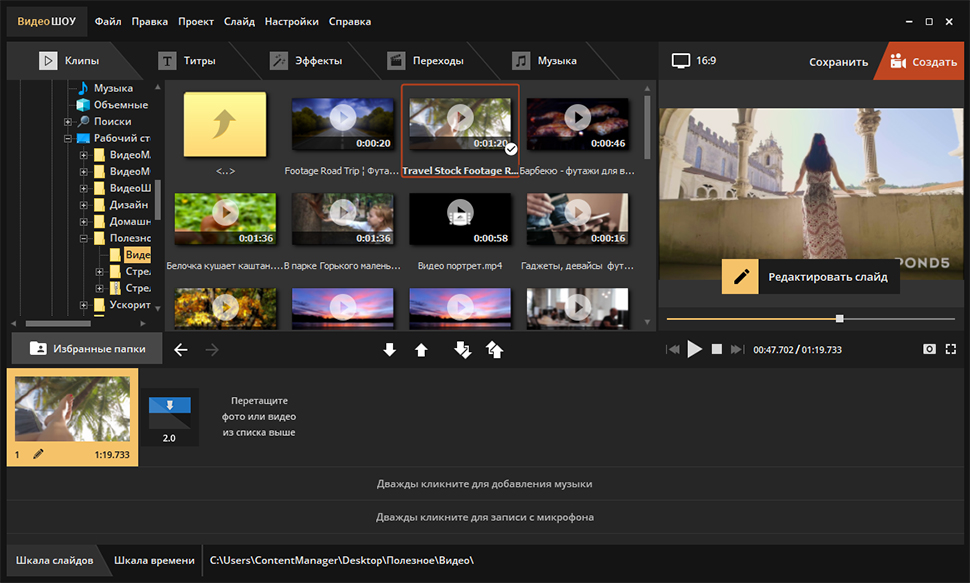Image resolution: width=970 pixels, height=583 pixels.
Task: Click the double down arrow add-all icon
Action: [463, 350]
